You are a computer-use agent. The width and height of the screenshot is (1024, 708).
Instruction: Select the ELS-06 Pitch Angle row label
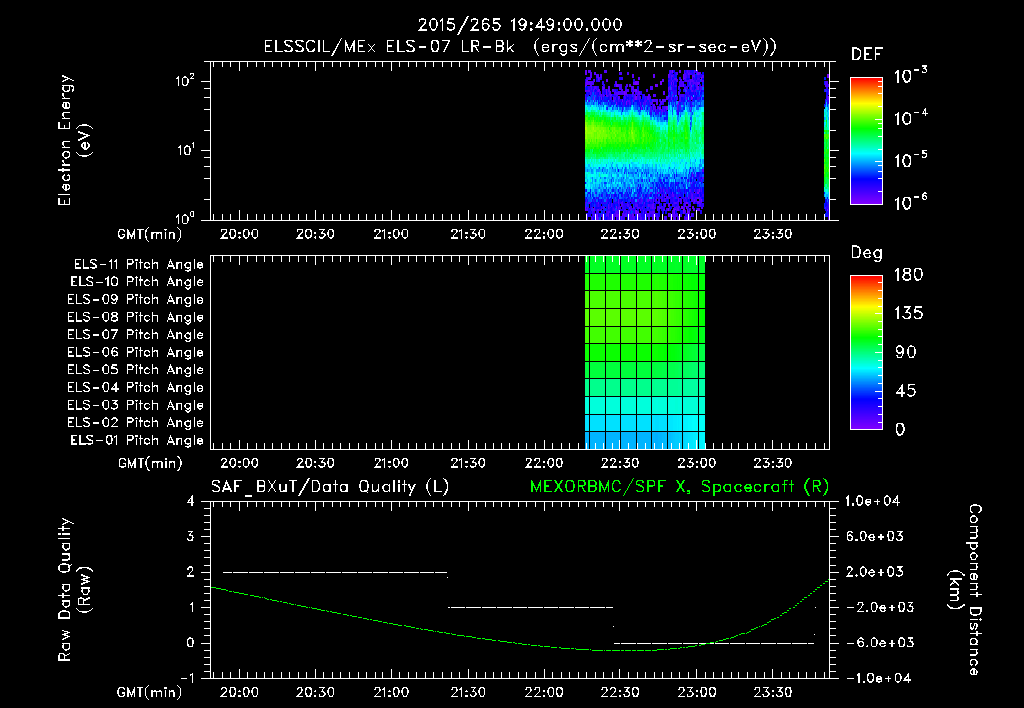(136, 353)
